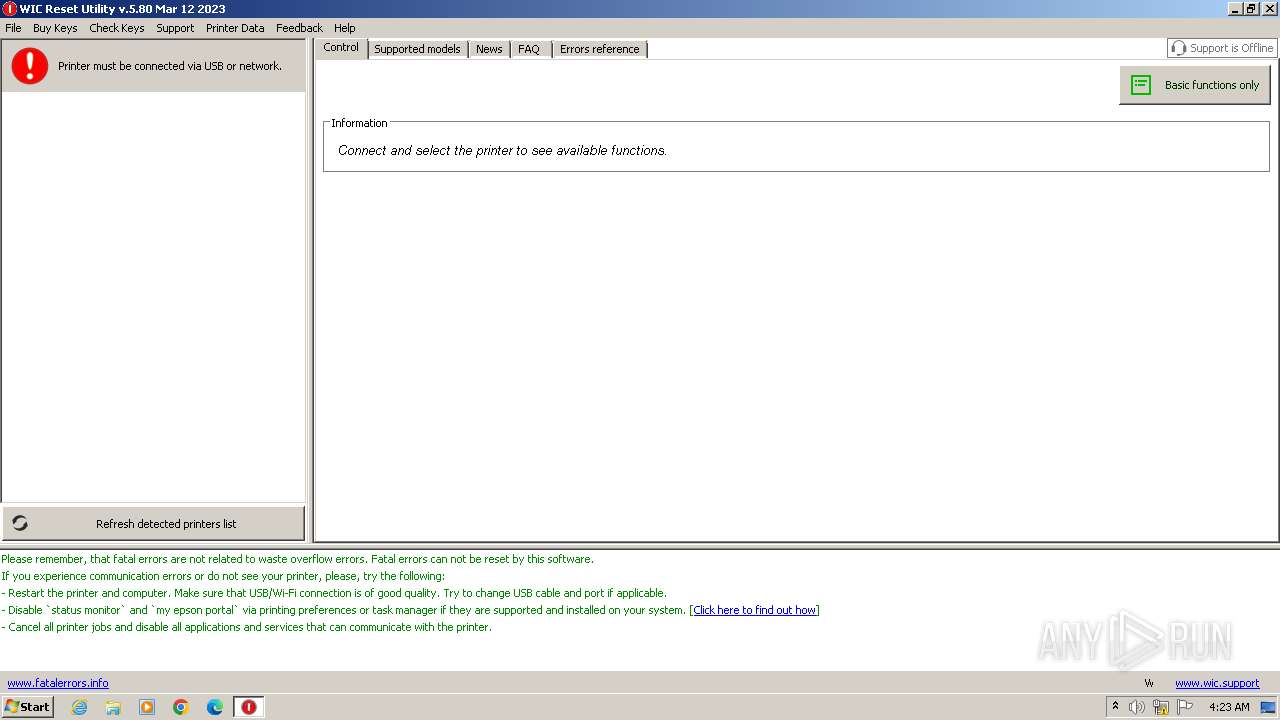Open the Windows Start menu

(28, 706)
